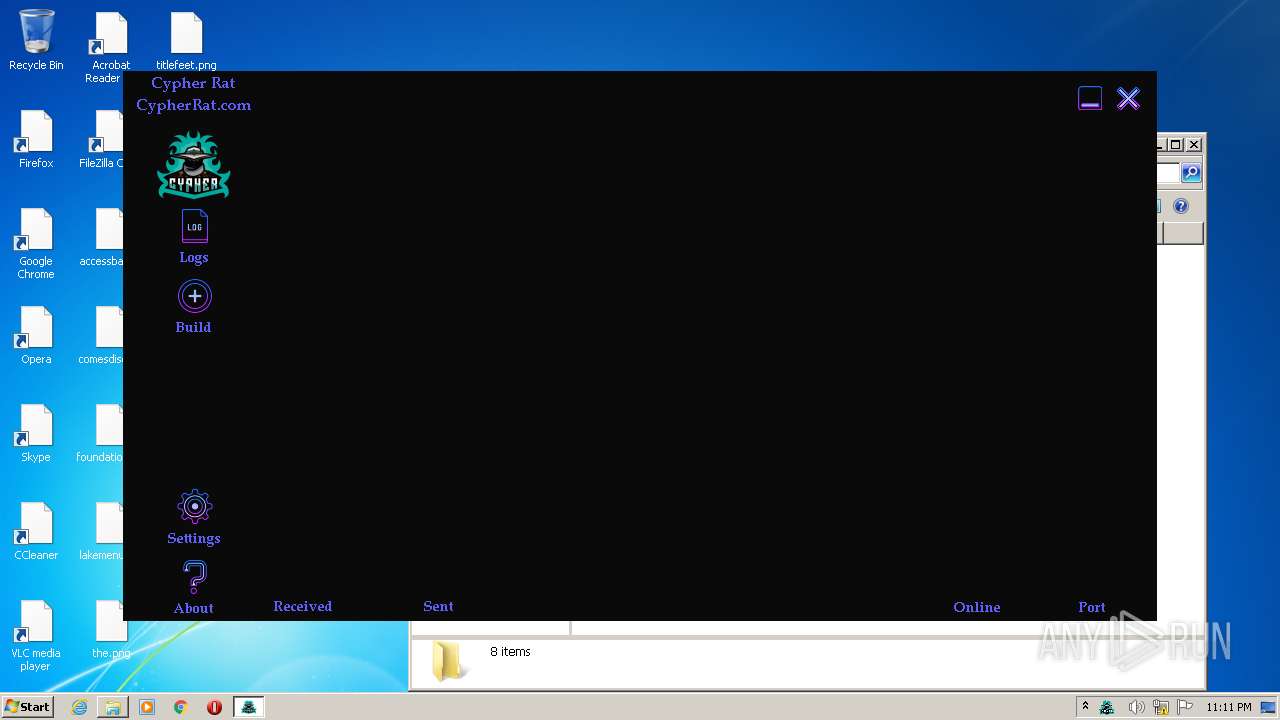Open Windows Explorer from taskbar
This screenshot has width=1280, height=720.
[x=113, y=707]
